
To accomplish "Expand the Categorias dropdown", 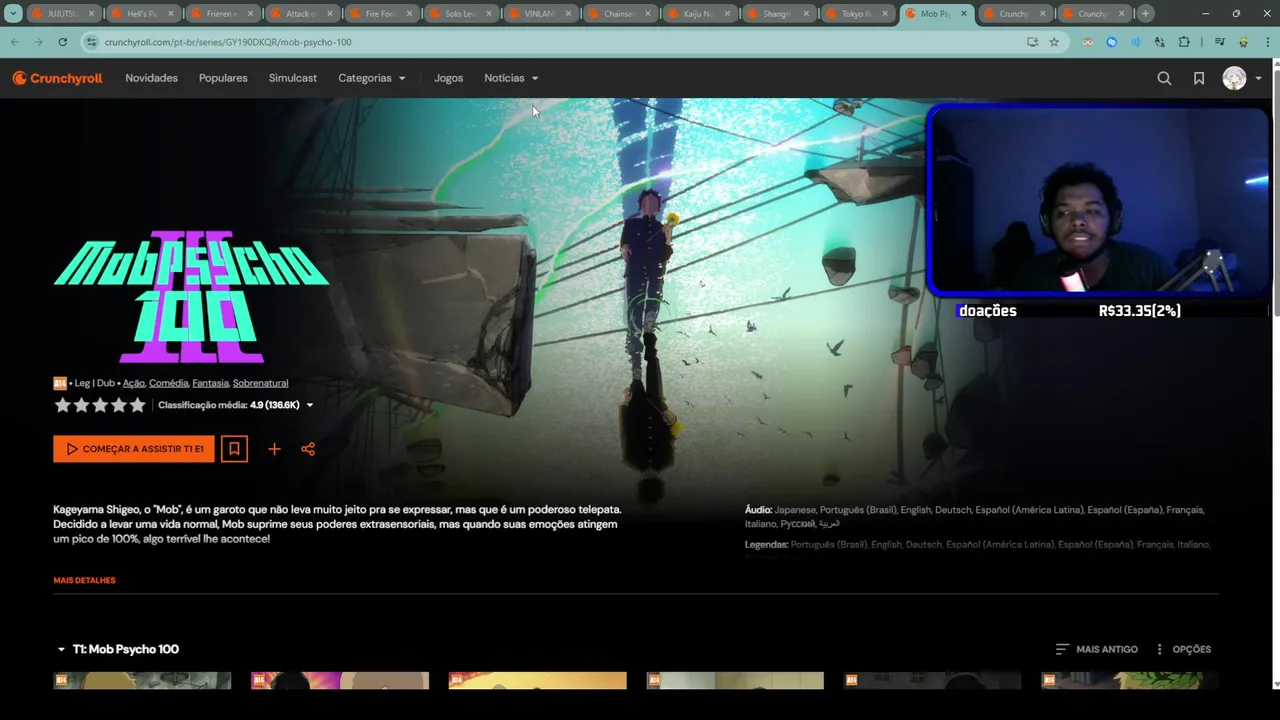I will [x=371, y=78].
